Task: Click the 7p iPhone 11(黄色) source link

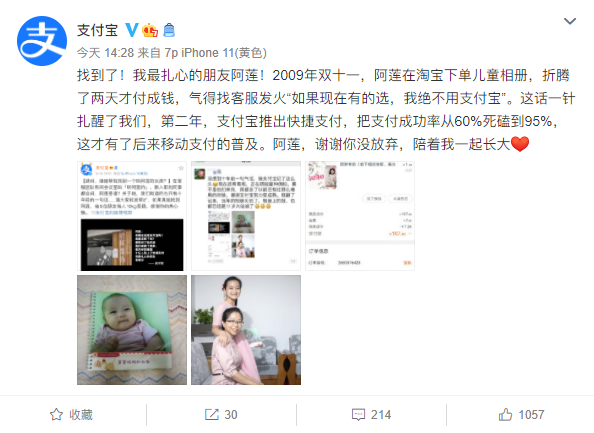Action: (215, 53)
